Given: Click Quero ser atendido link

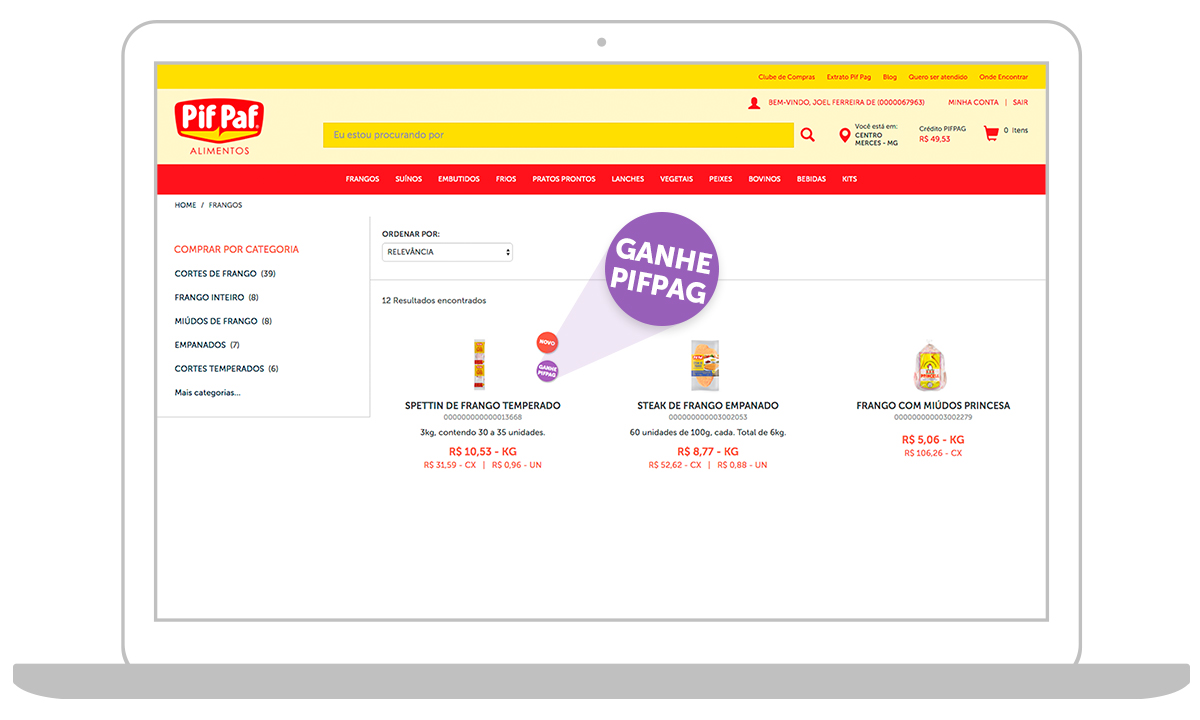Looking at the screenshot, I should 938,77.
